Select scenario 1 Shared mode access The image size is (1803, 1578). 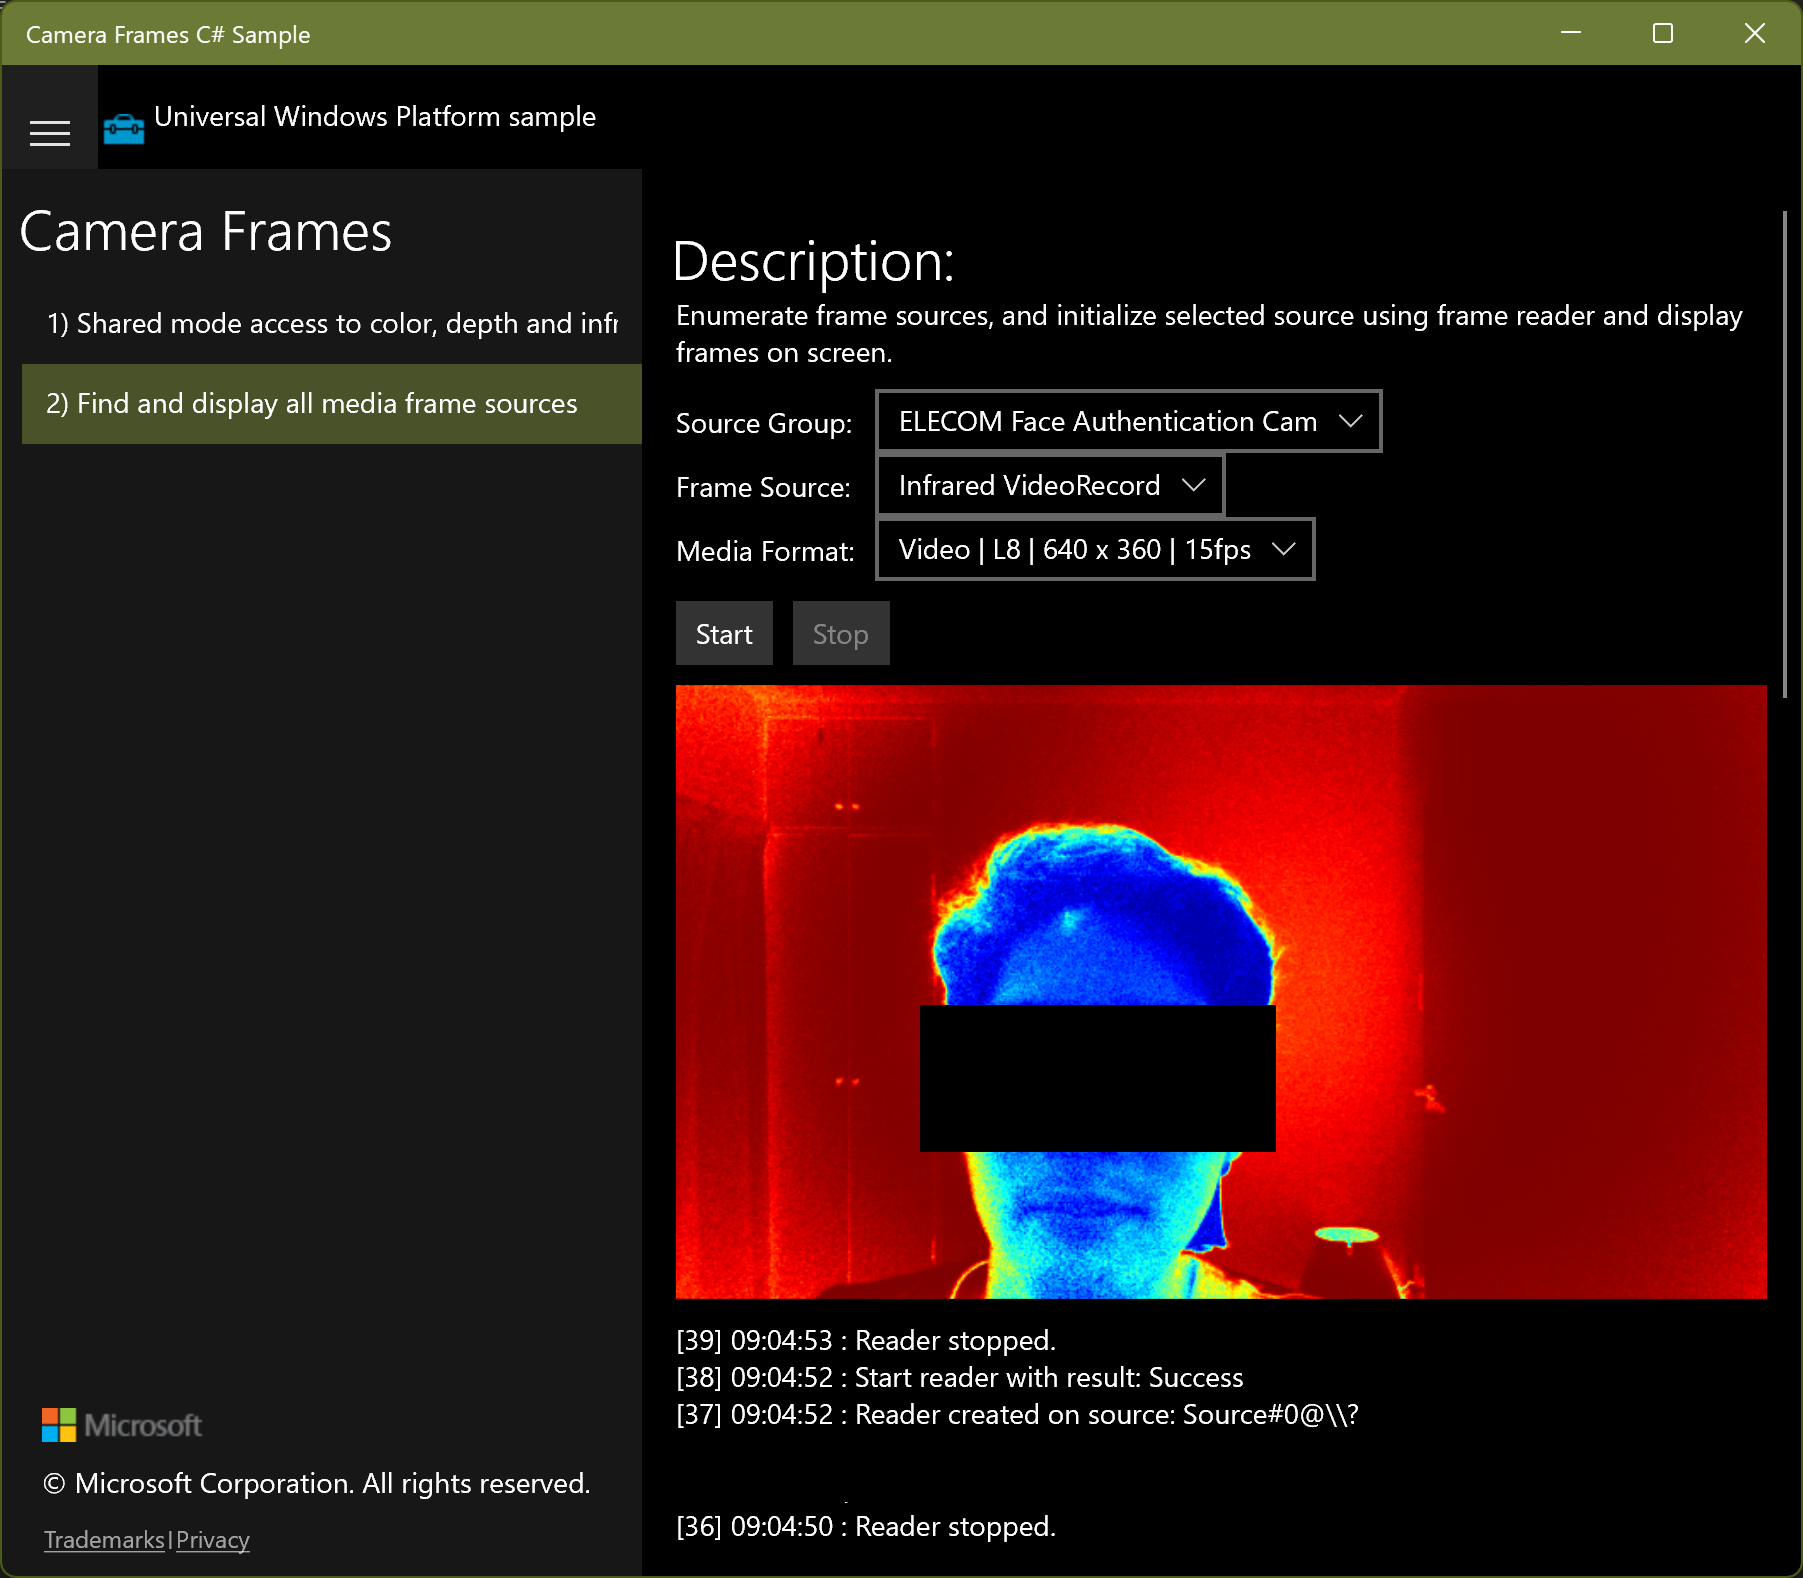pos(332,324)
